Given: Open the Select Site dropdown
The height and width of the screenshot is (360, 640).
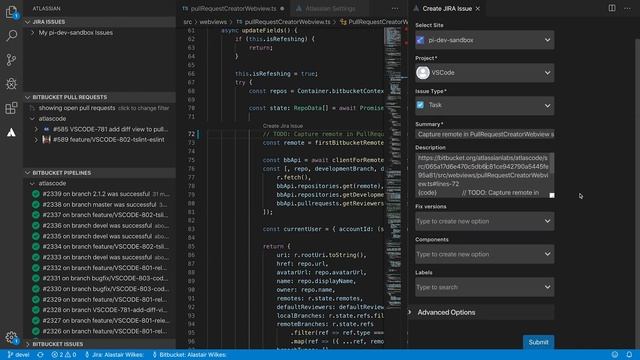Looking at the screenshot, I should coord(484,40).
